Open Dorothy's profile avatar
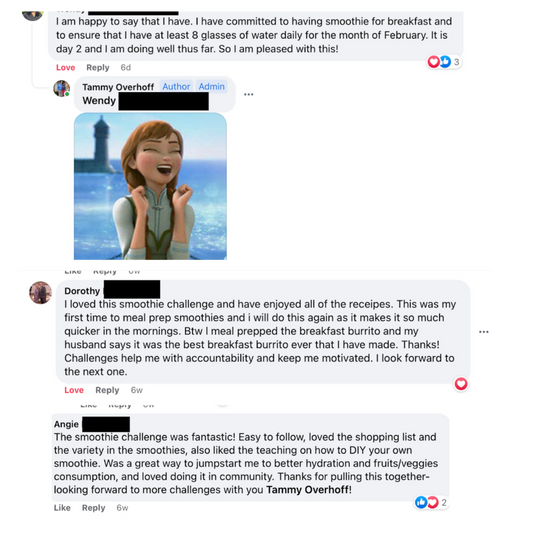This screenshot has height=533, width=533. coord(40,292)
